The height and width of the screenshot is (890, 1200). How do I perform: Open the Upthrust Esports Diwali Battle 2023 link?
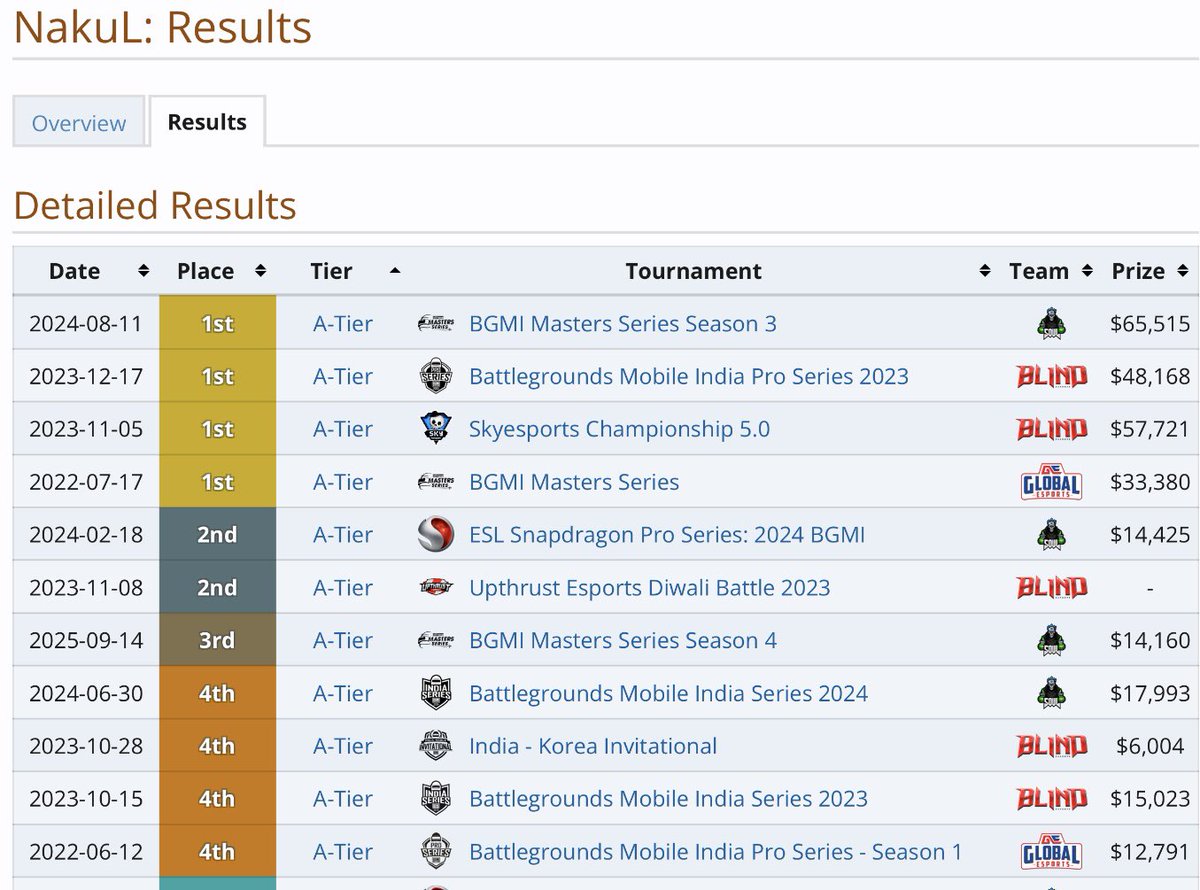(x=649, y=588)
